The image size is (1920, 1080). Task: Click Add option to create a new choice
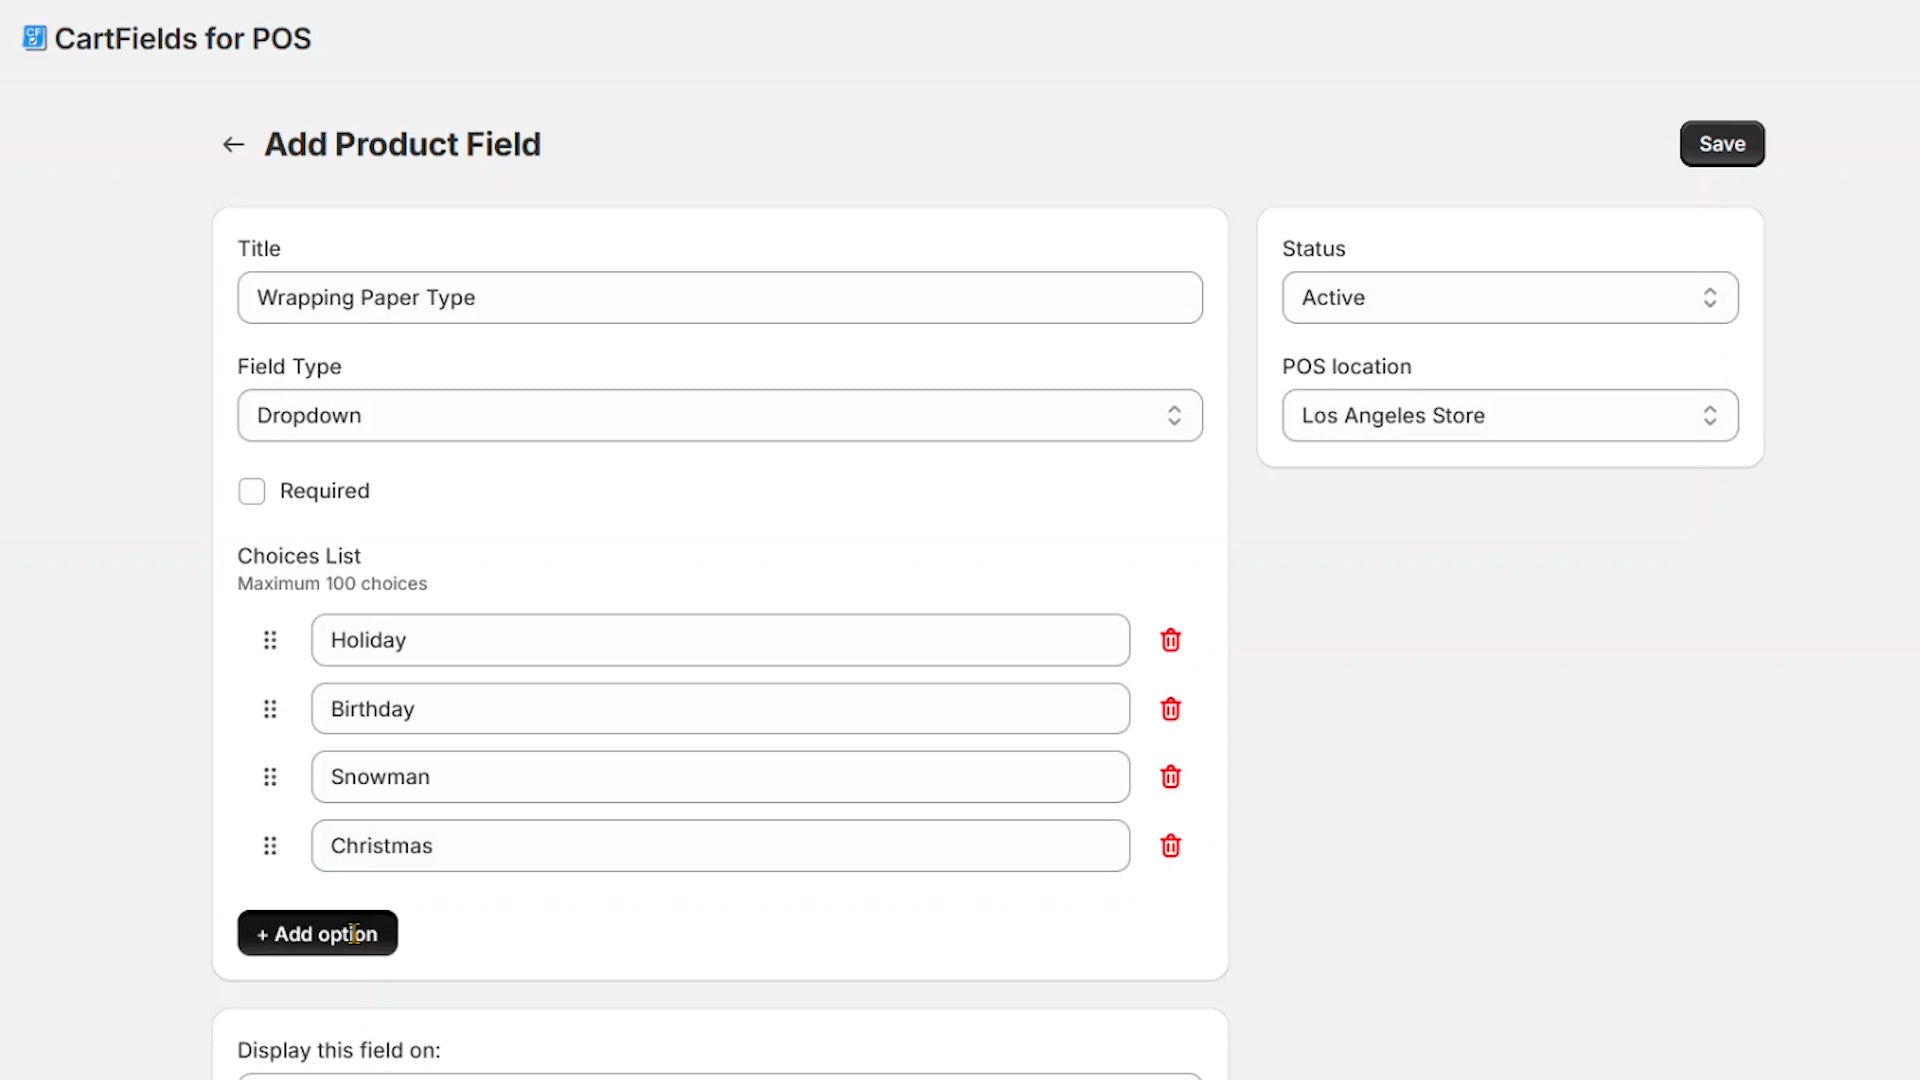pos(317,932)
